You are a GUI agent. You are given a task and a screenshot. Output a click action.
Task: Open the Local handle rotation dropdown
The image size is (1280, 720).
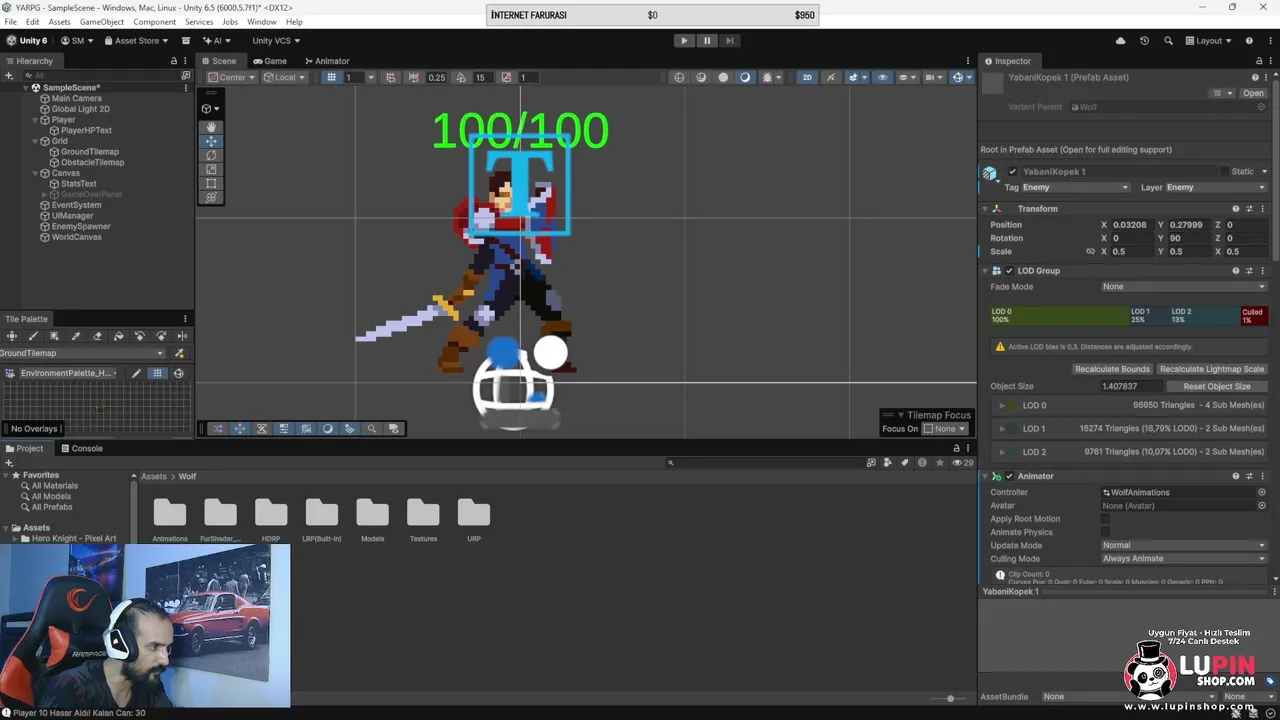[285, 78]
